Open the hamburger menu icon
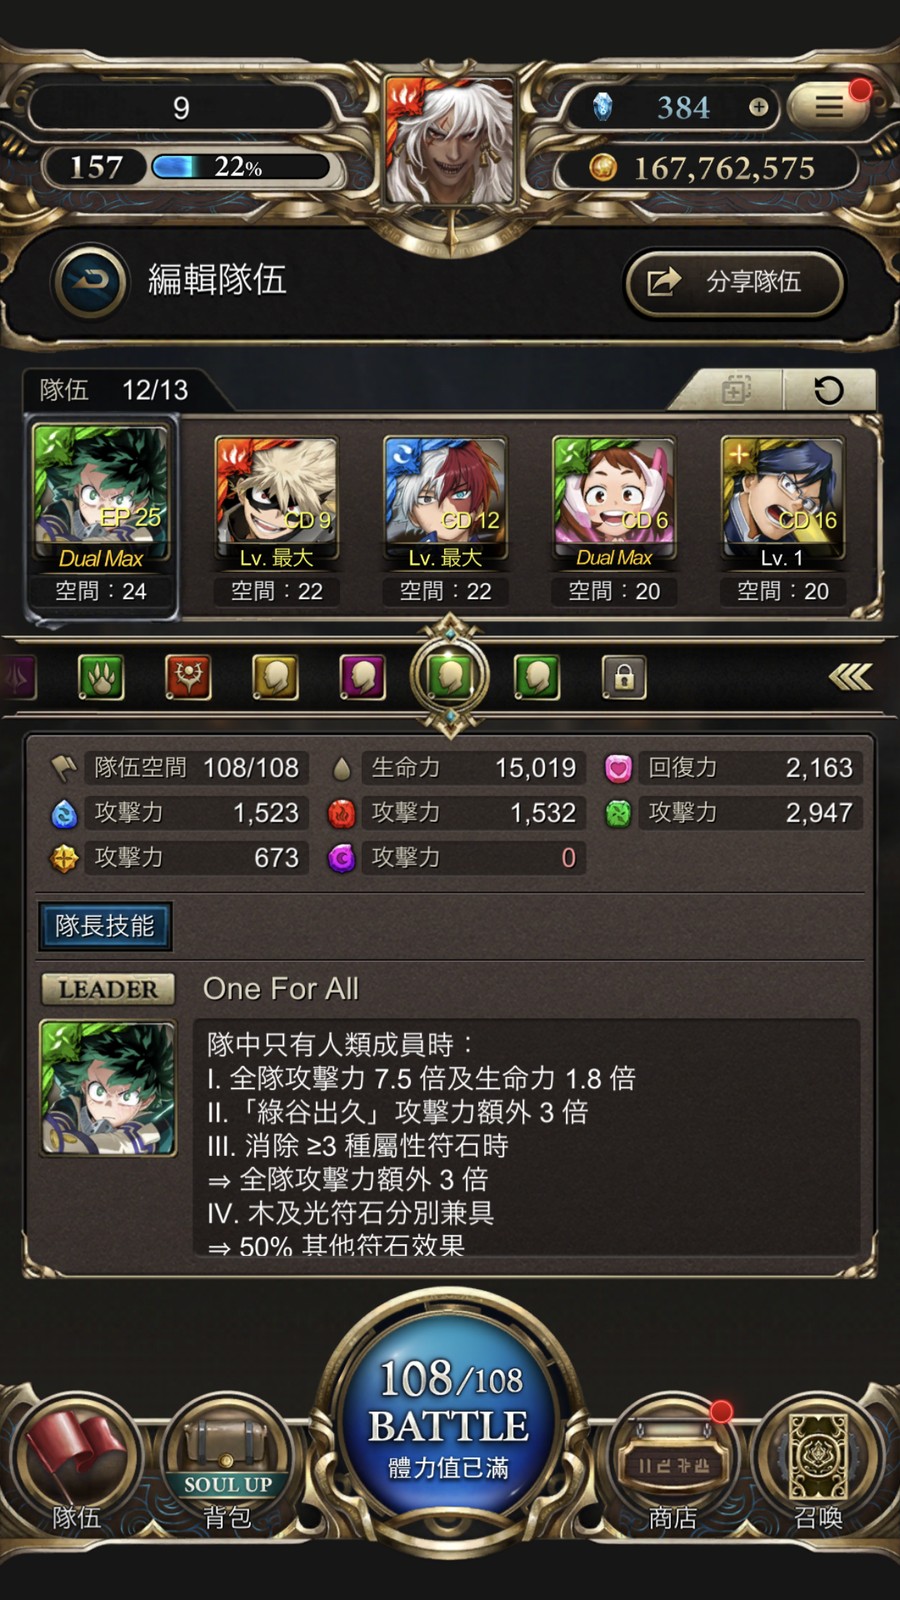 click(828, 106)
